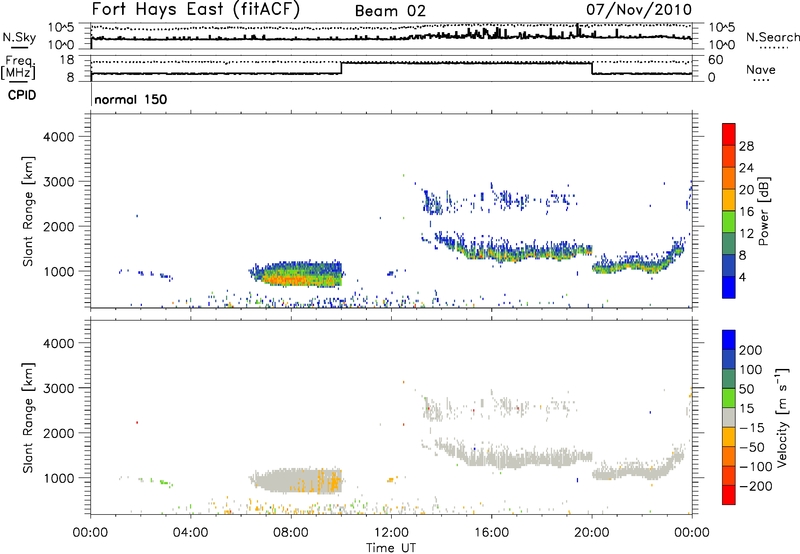Click the frequency step-up at 10:00
800x554 pixels.
341,68
